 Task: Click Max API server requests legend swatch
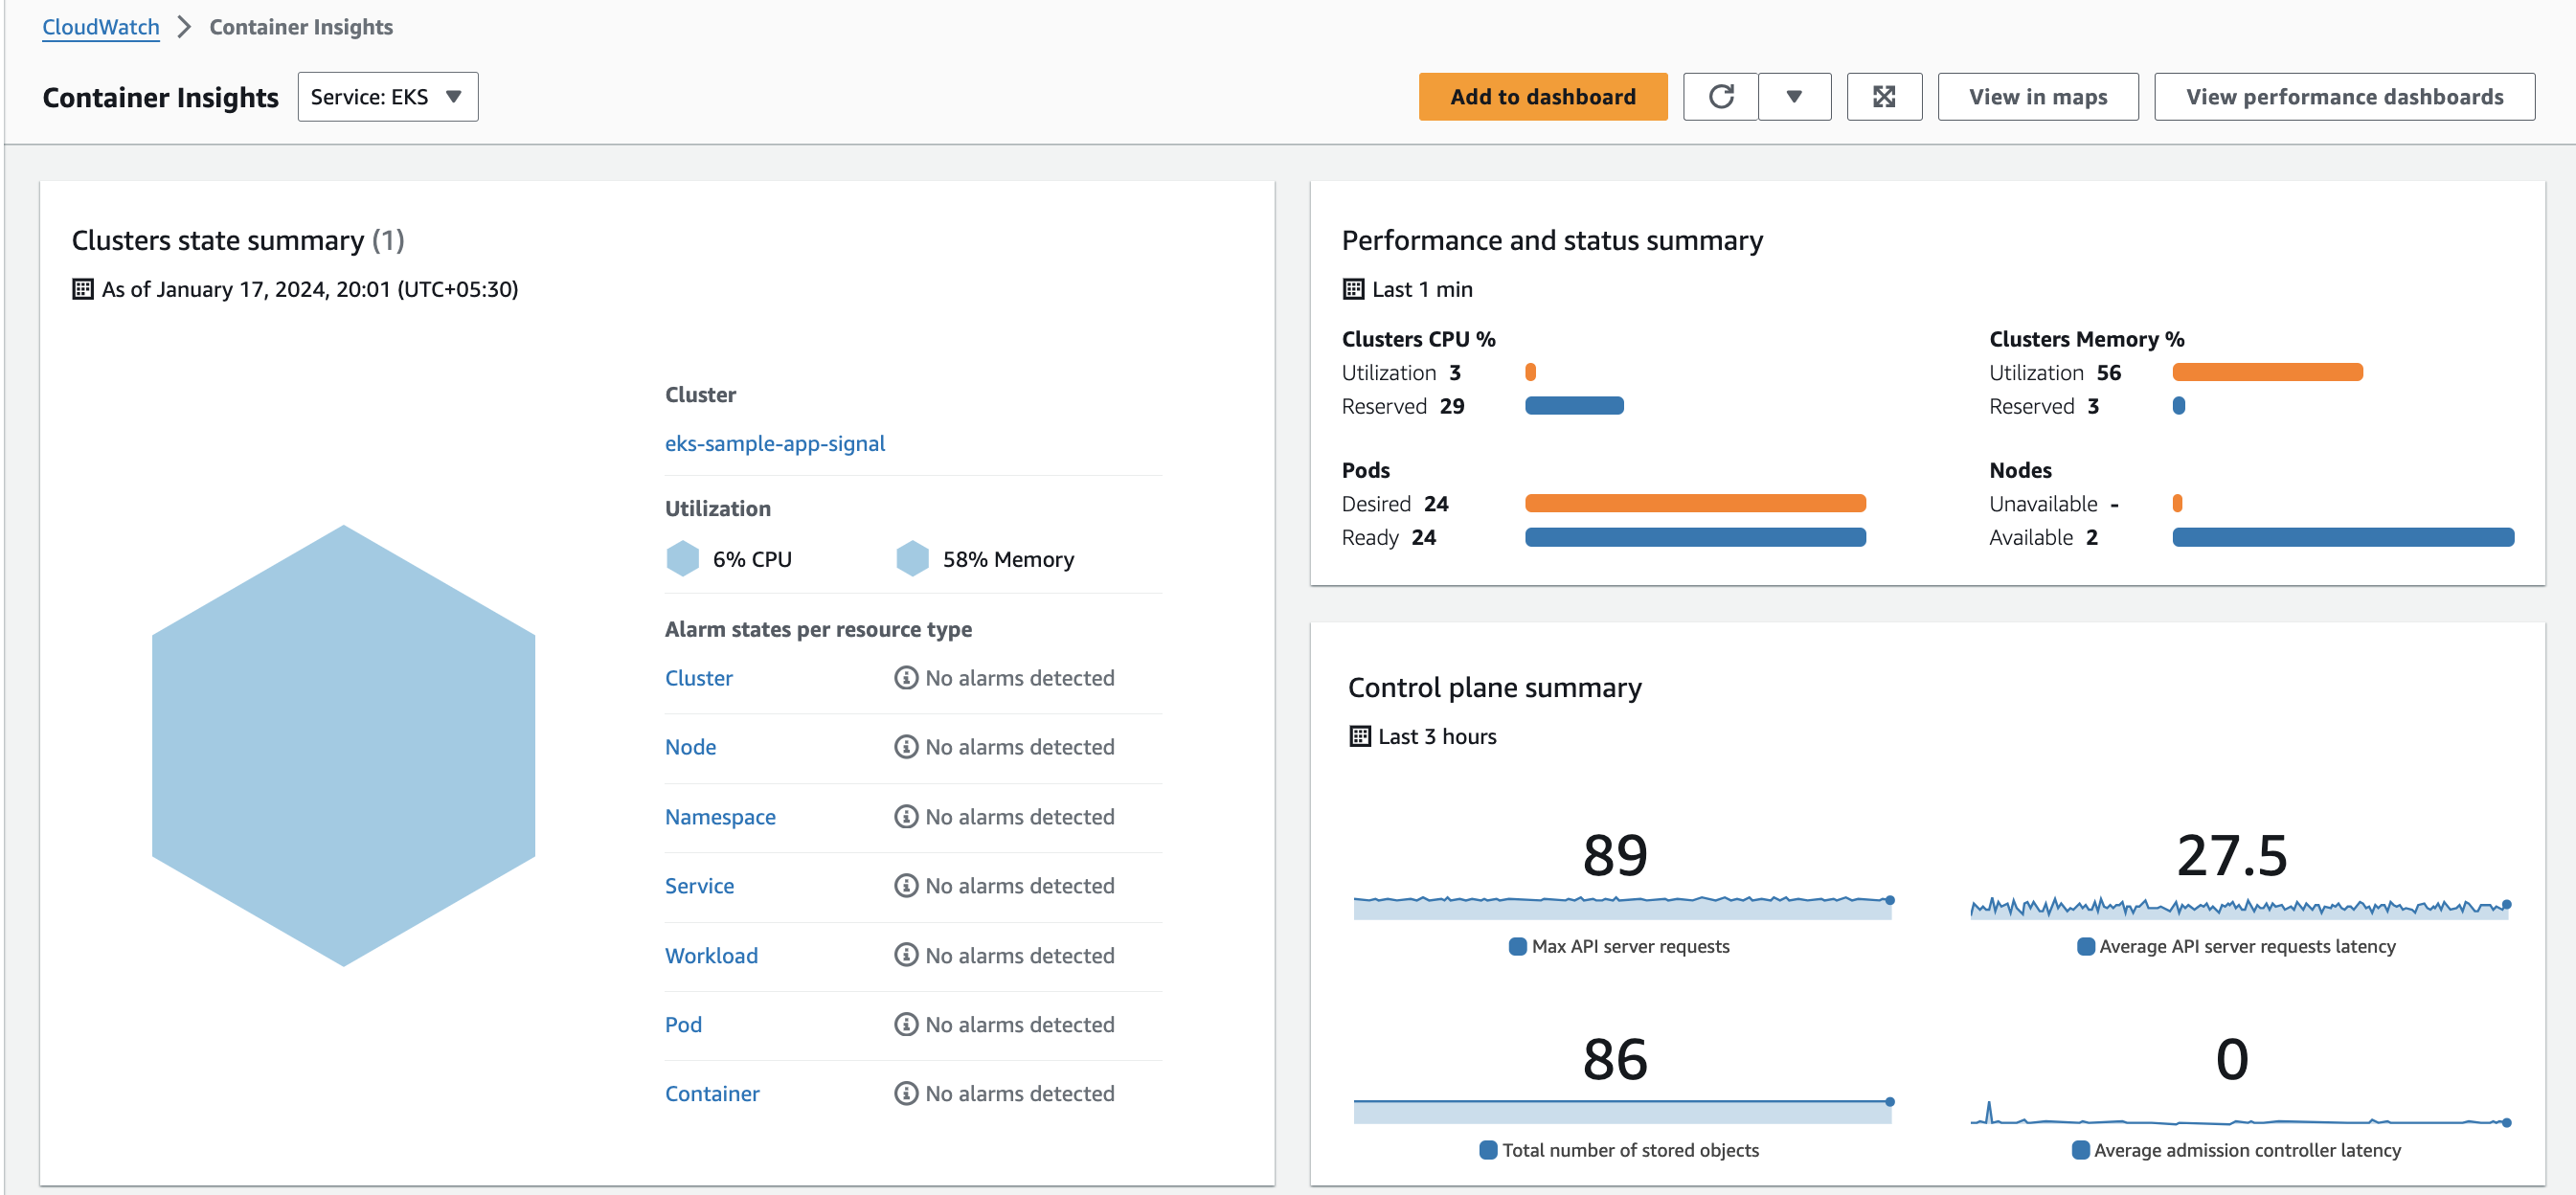[x=1517, y=946]
